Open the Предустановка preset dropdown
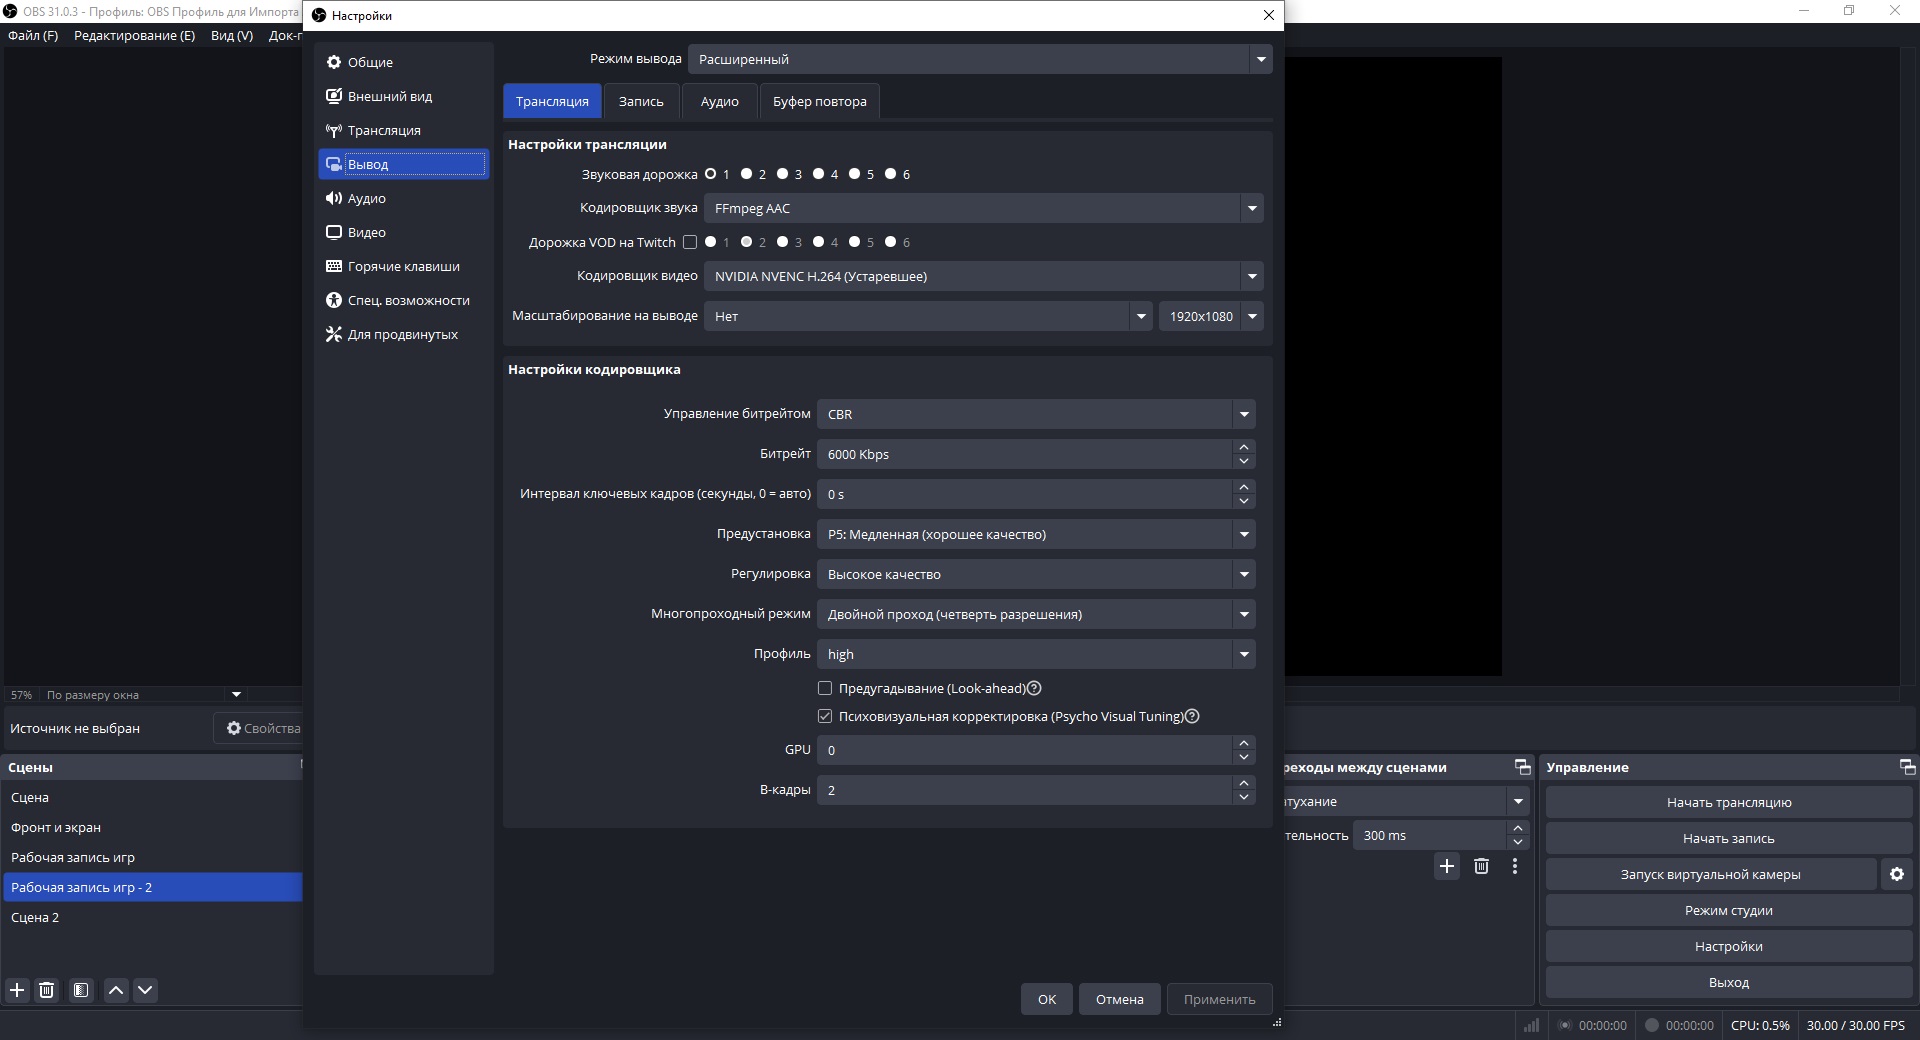Screen dimensions: 1920x1040 1036,534
